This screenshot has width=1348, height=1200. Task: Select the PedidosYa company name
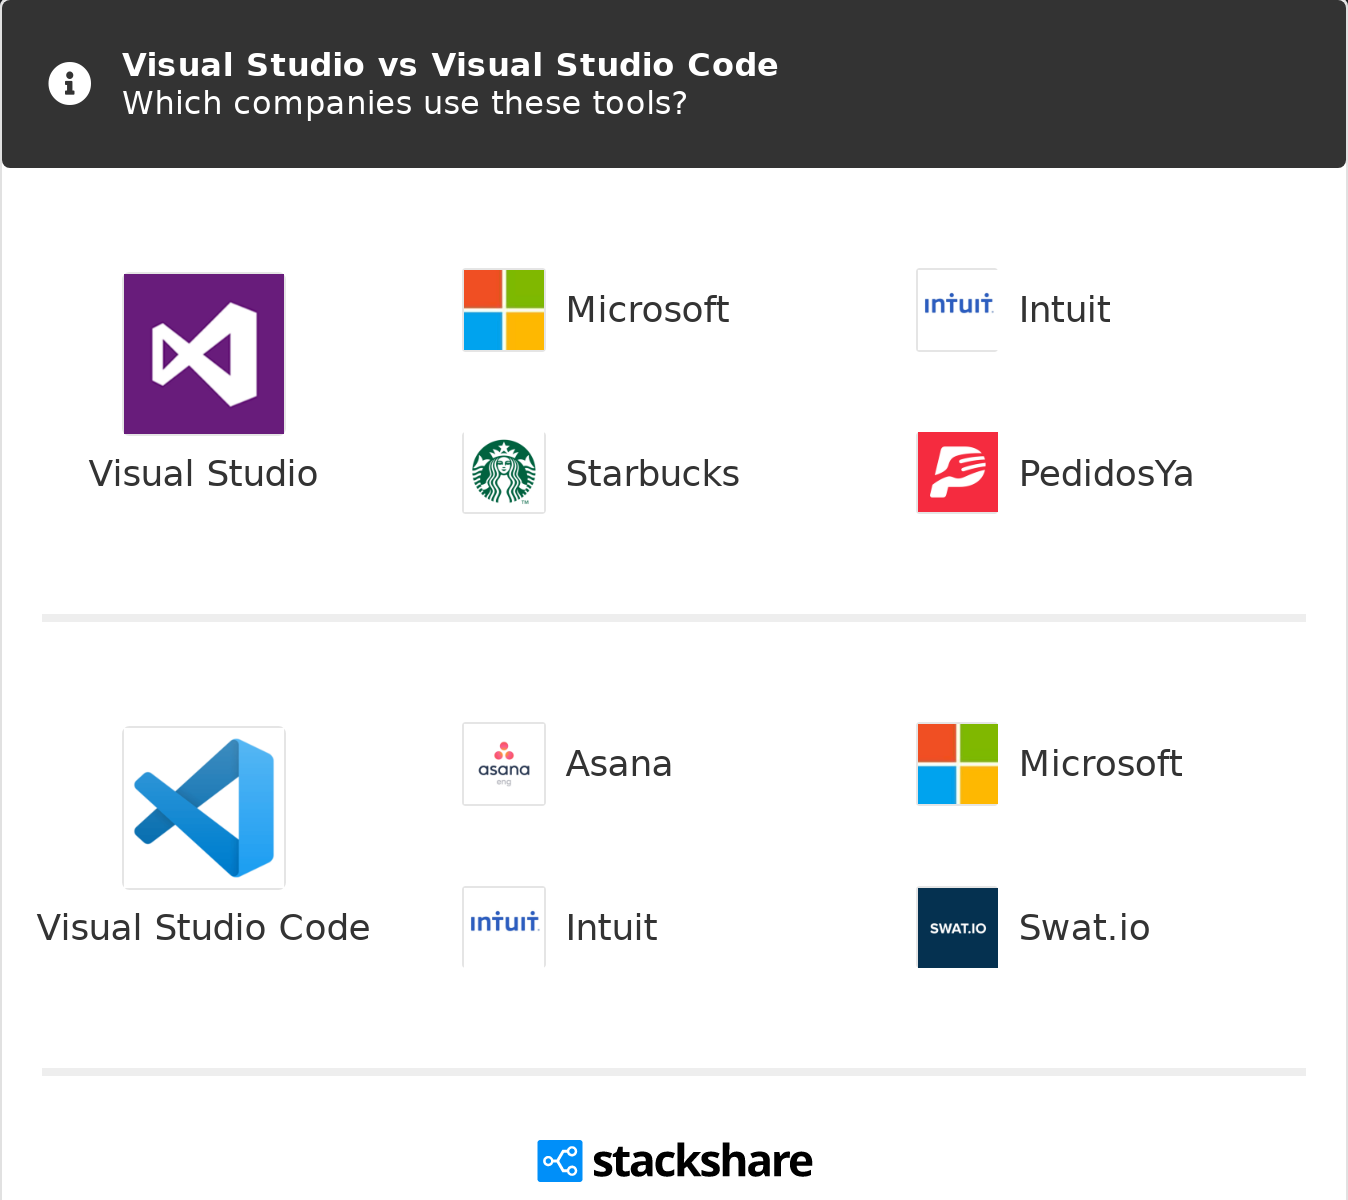[1106, 473]
